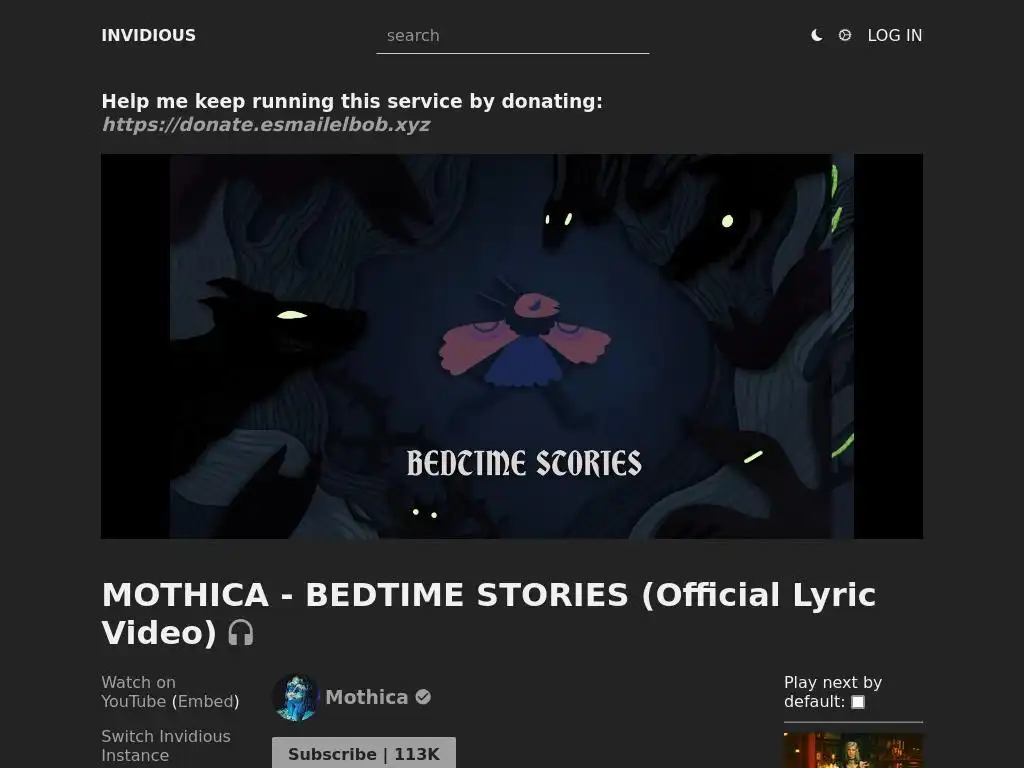1024x768 pixels.
Task: Toggle dark theme moon icon
Action: pos(816,35)
